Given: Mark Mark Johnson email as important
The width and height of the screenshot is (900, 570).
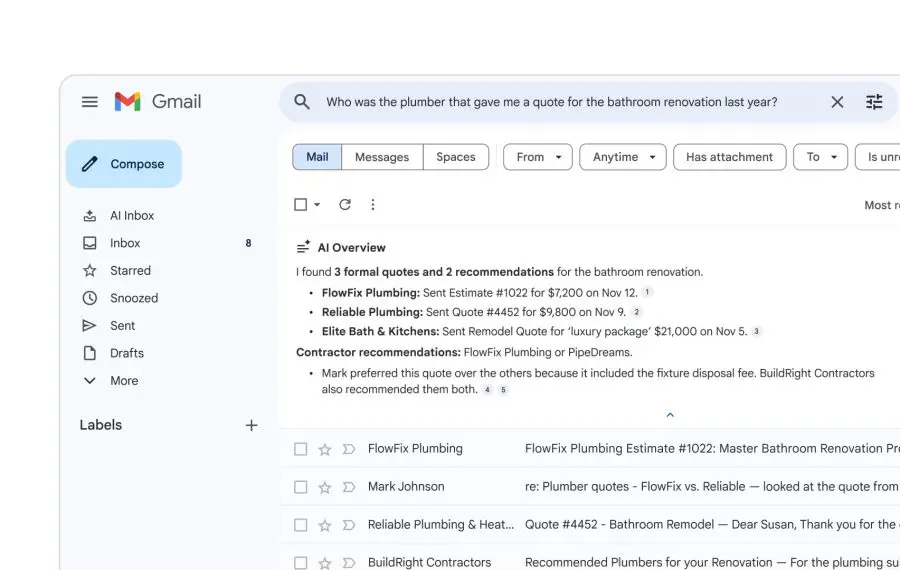Looking at the screenshot, I should (x=349, y=487).
